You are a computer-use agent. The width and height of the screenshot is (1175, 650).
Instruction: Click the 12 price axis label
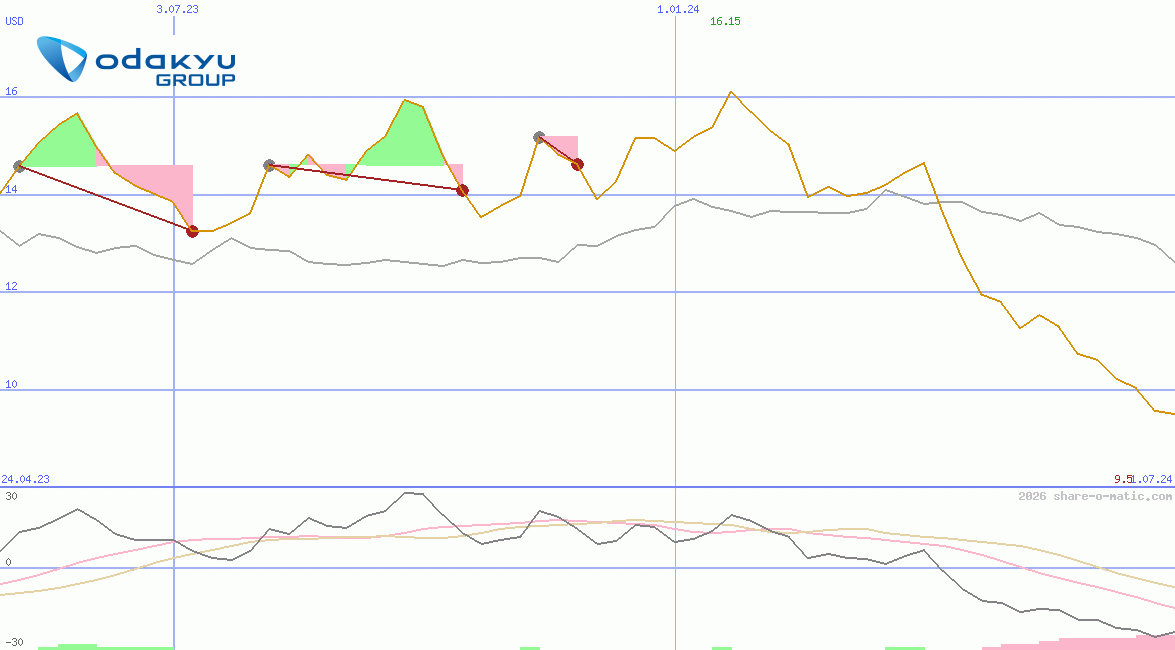point(12,287)
